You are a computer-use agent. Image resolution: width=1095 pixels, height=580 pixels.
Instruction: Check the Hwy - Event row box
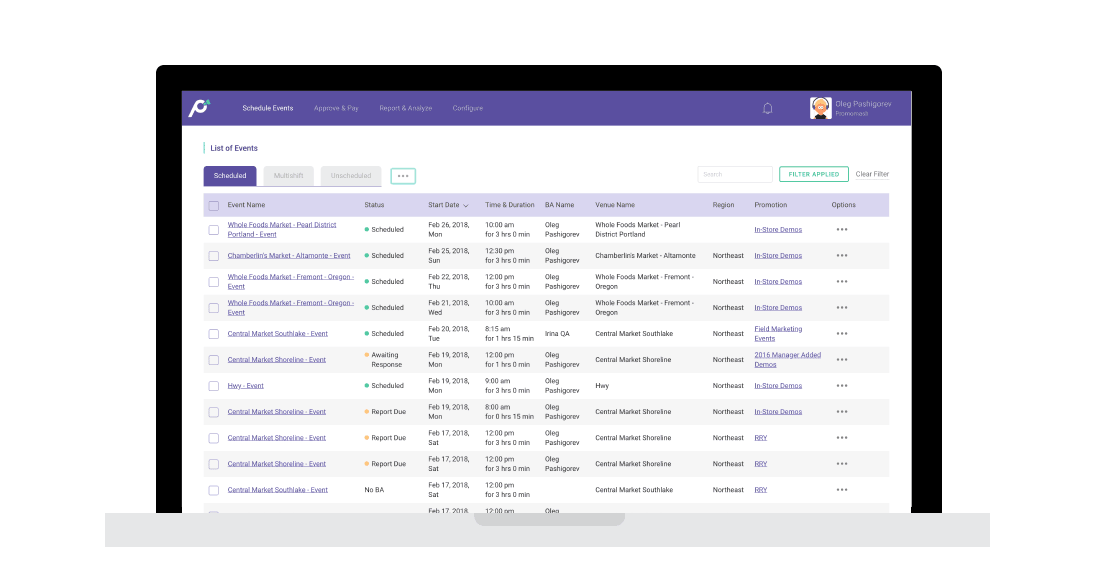click(214, 386)
